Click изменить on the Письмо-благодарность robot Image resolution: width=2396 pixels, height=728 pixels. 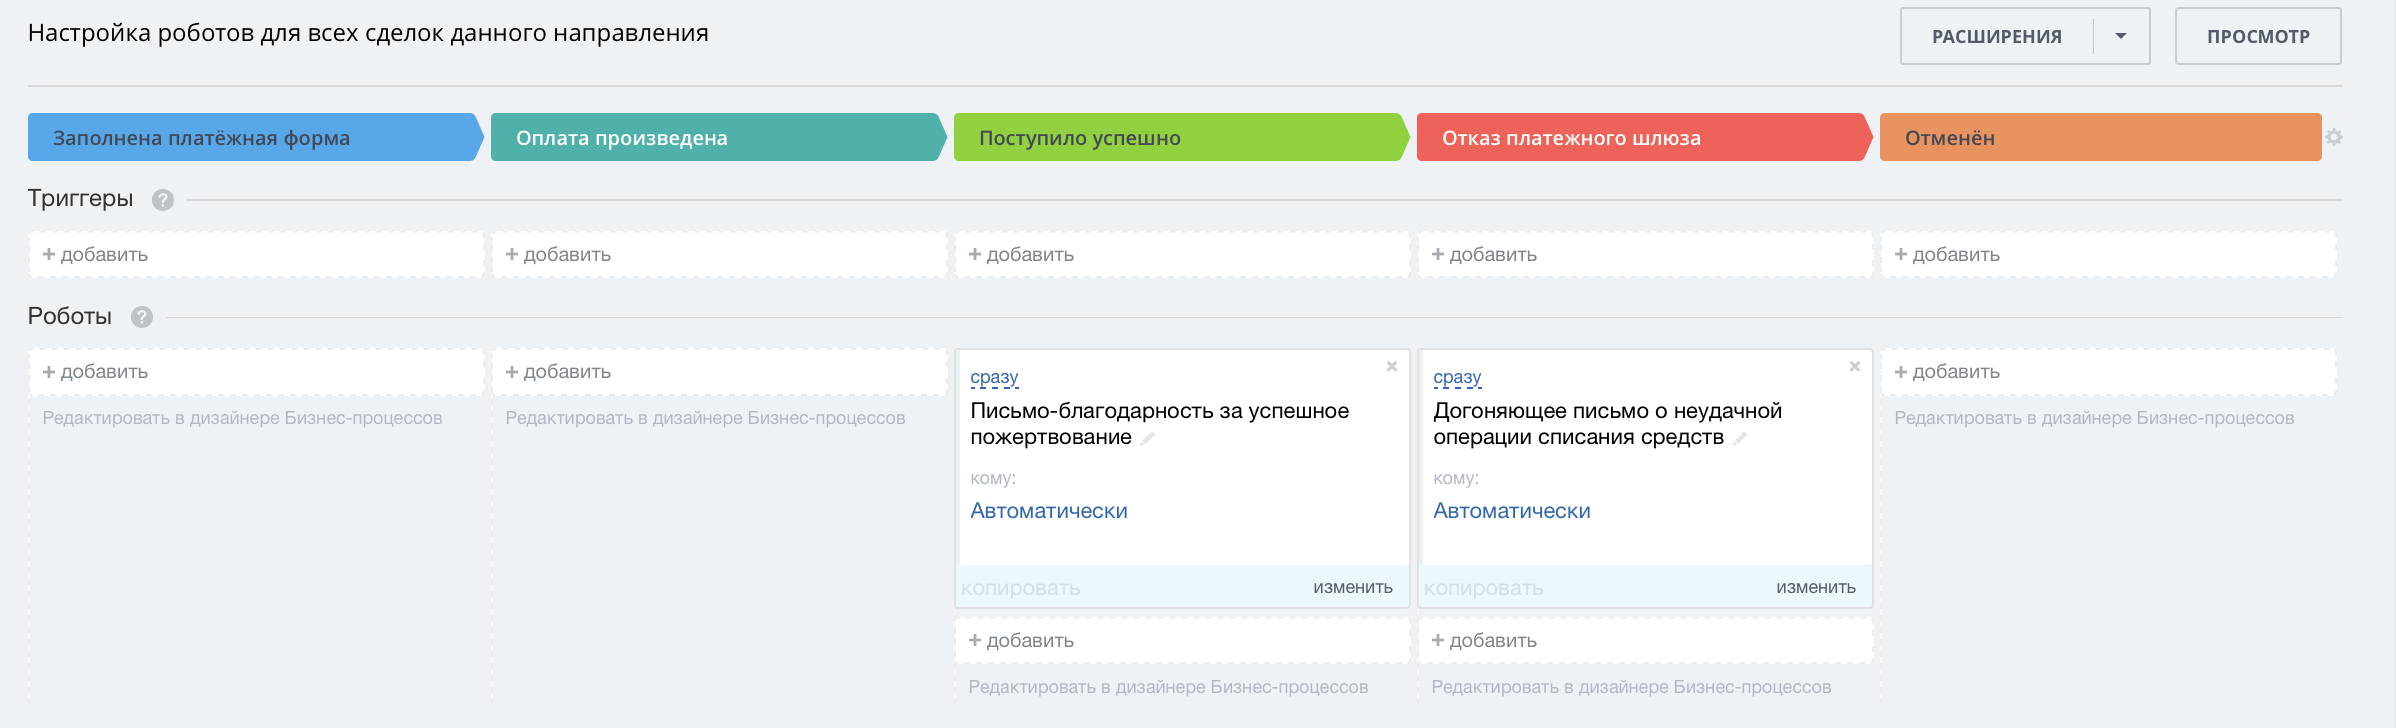[x=1352, y=588]
